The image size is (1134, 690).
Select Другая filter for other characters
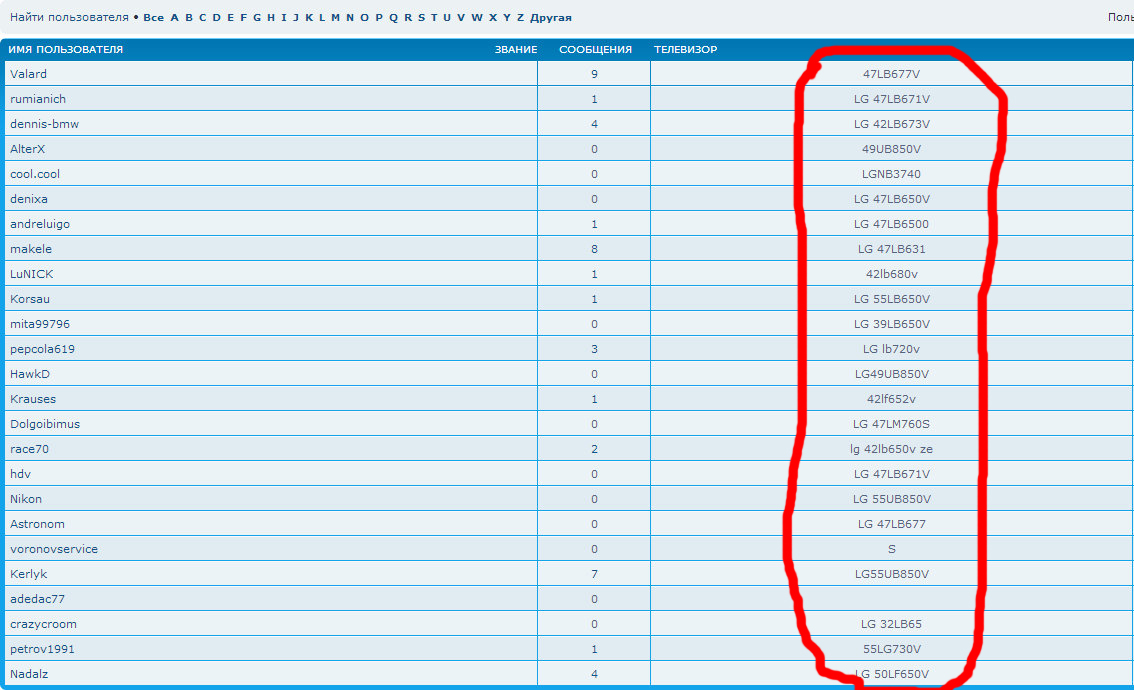(551, 18)
